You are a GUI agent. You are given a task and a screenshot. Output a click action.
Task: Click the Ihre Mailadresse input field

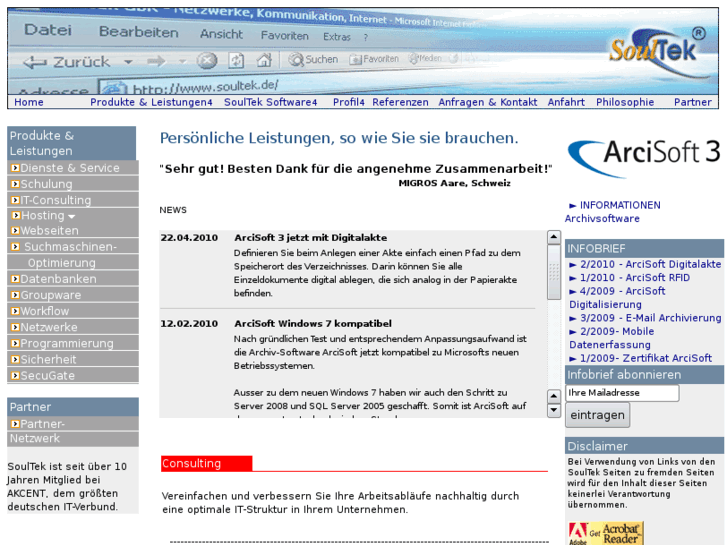coord(622,393)
